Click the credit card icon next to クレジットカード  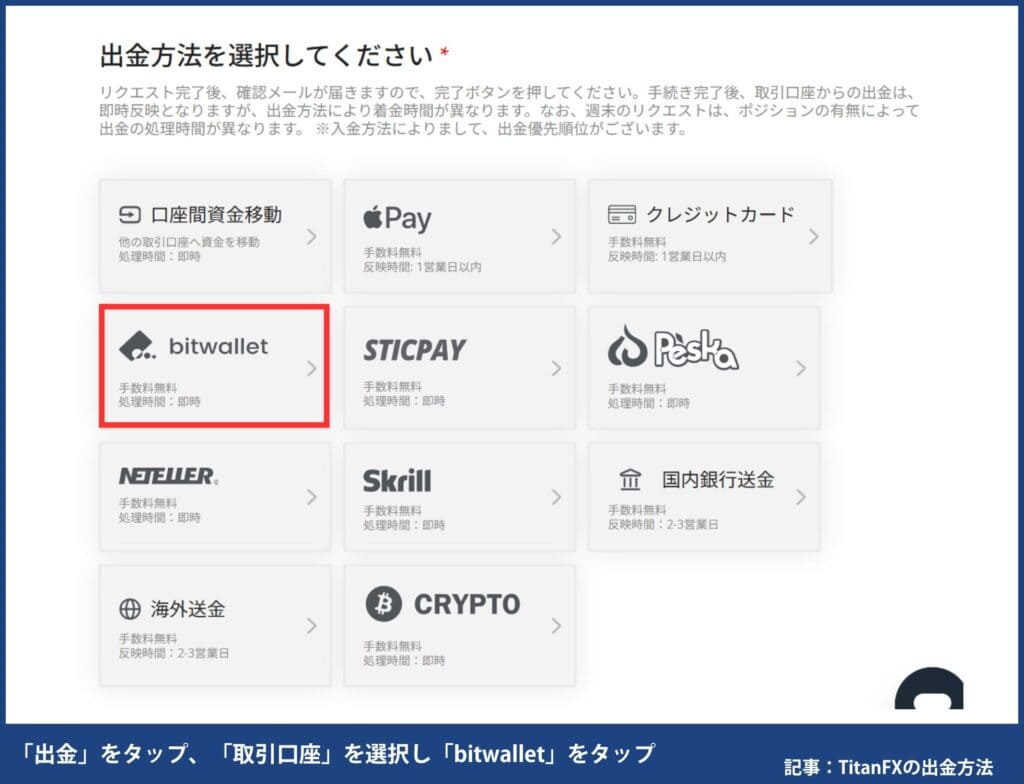(622, 214)
